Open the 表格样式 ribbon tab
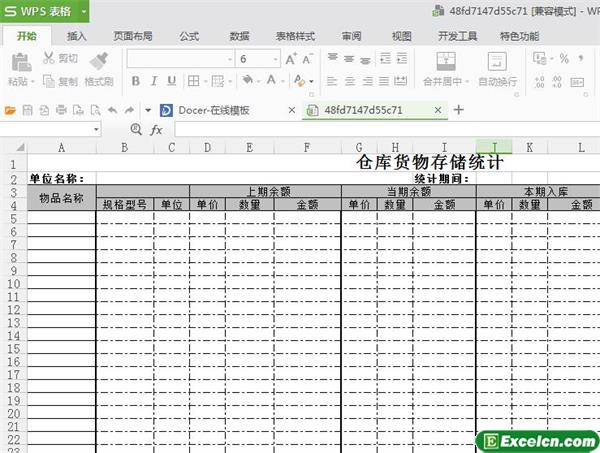Viewport: 600px width, 453px height. [295, 36]
